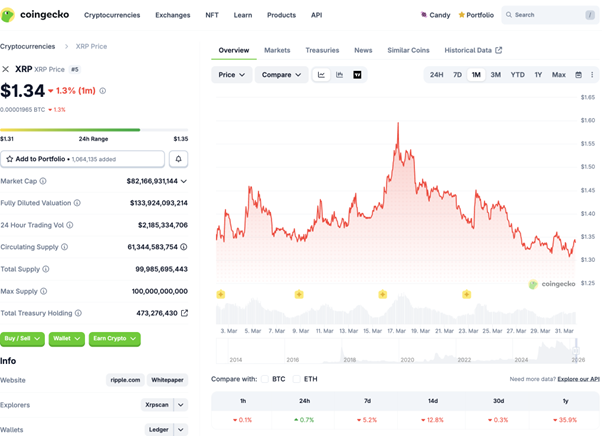This screenshot has height=436, width=602.
Task: Open Total Treasury Holding external link icon
Action: pyautogui.click(x=183, y=313)
